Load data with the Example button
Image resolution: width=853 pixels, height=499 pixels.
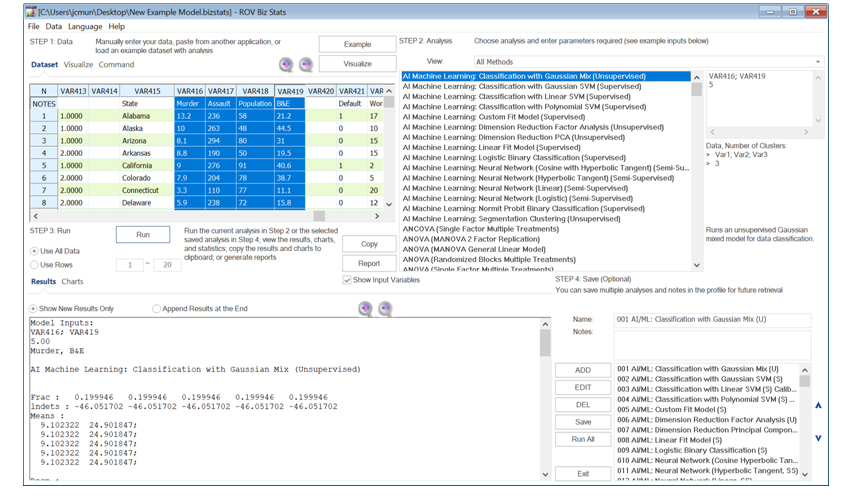point(357,44)
